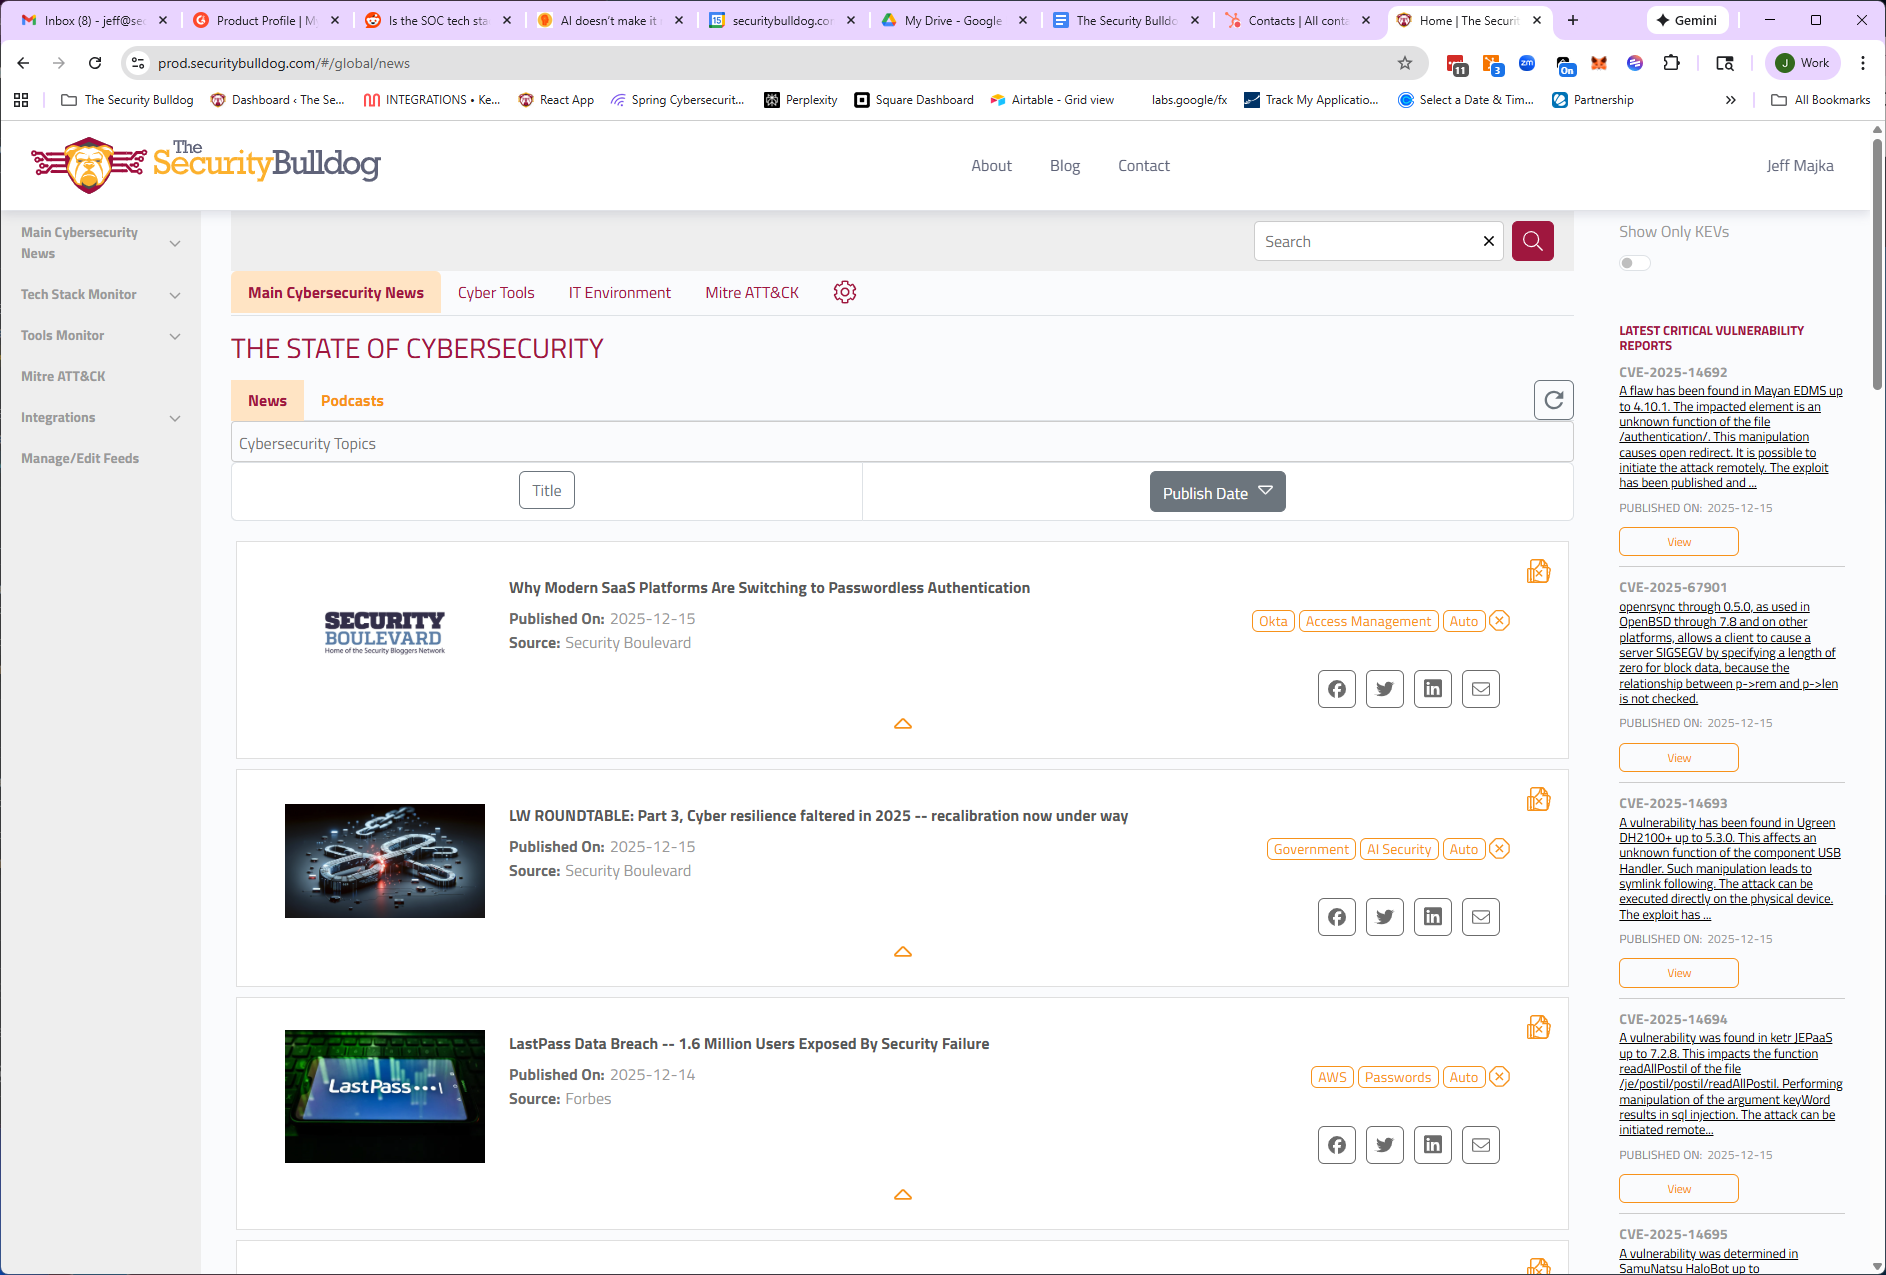View CVE-2025-67901 vulnerability report
Image resolution: width=1886 pixels, height=1275 pixels.
click(x=1678, y=757)
